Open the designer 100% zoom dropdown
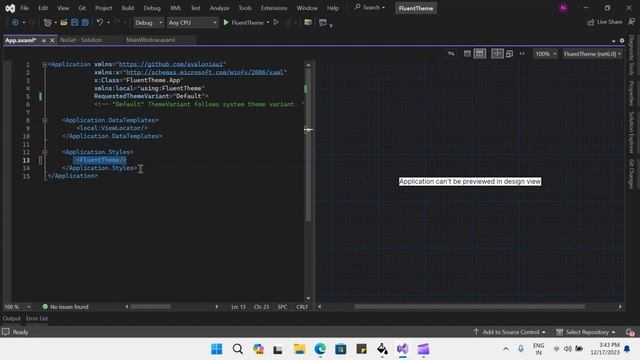Viewport: 640px width, 360px height. [x=545, y=53]
